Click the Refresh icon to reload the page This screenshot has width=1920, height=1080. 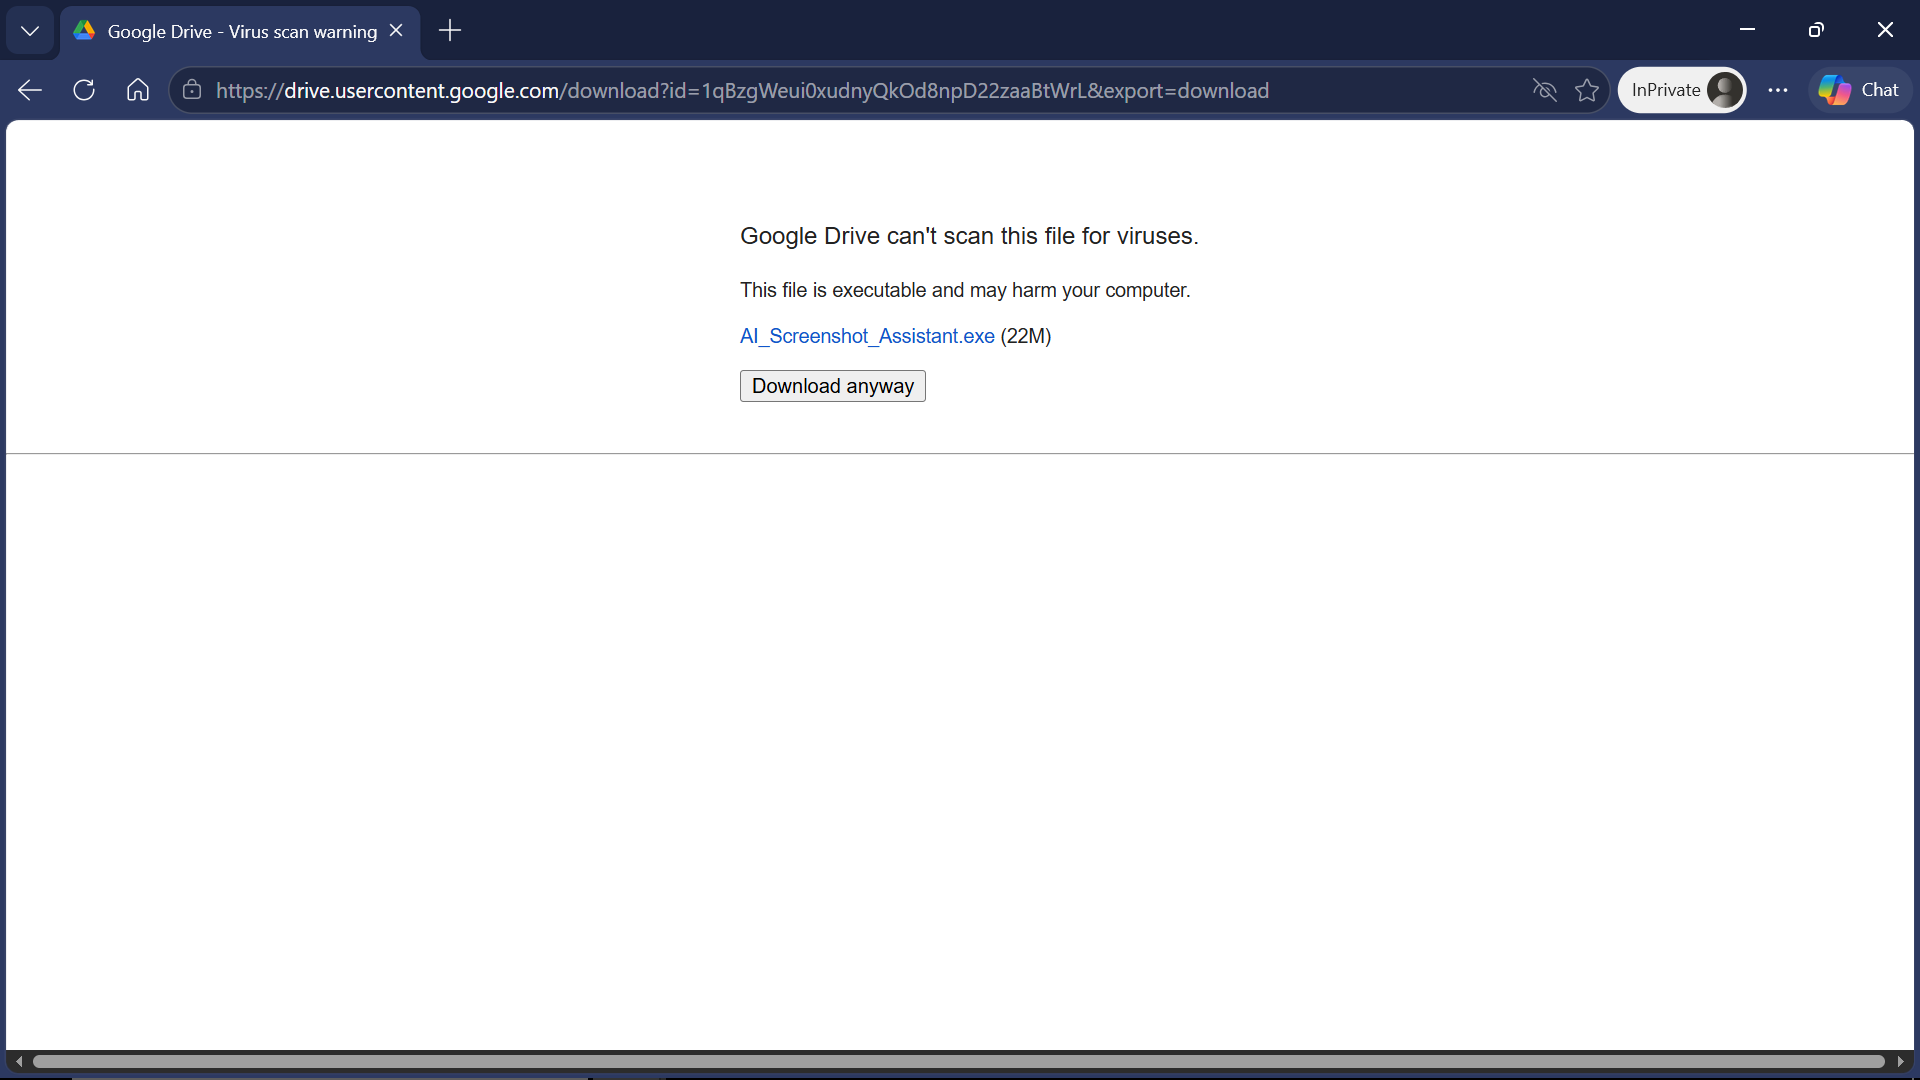click(x=83, y=90)
